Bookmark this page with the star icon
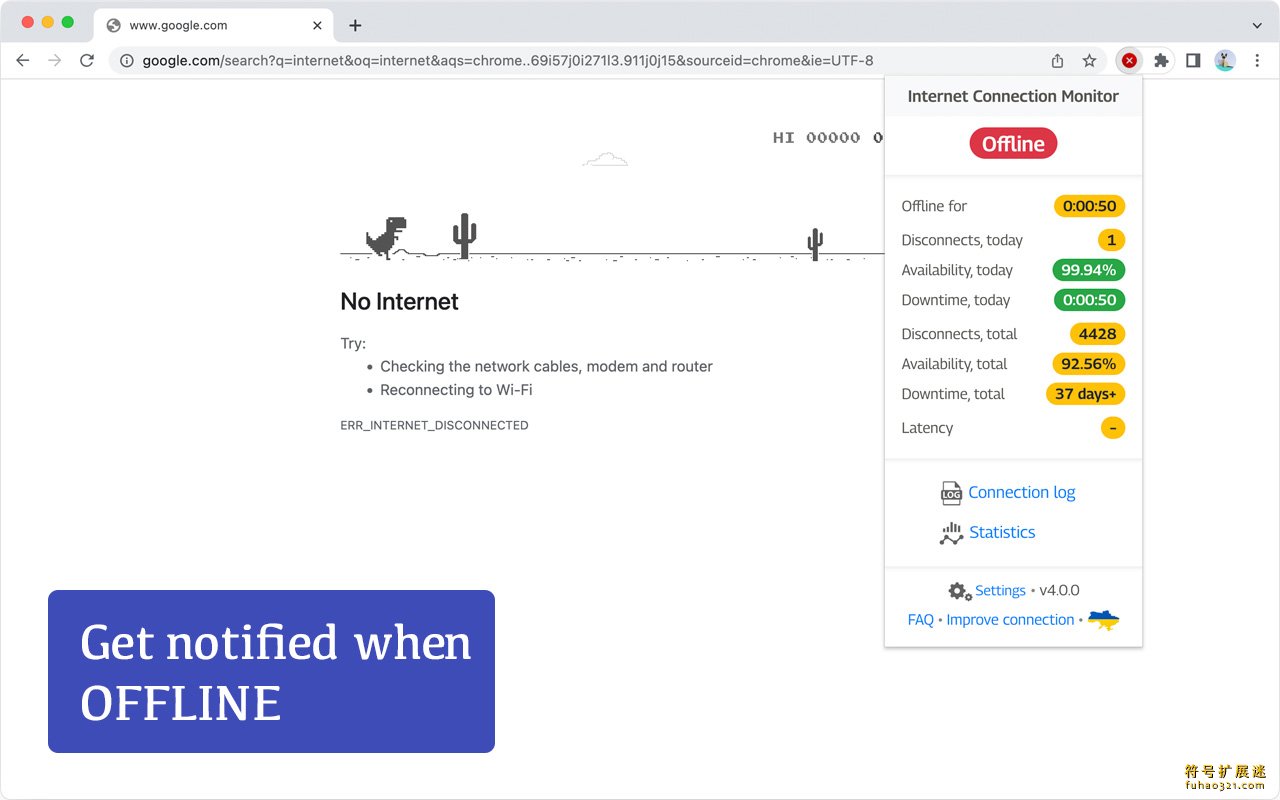The width and height of the screenshot is (1280, 800). 1090,61
